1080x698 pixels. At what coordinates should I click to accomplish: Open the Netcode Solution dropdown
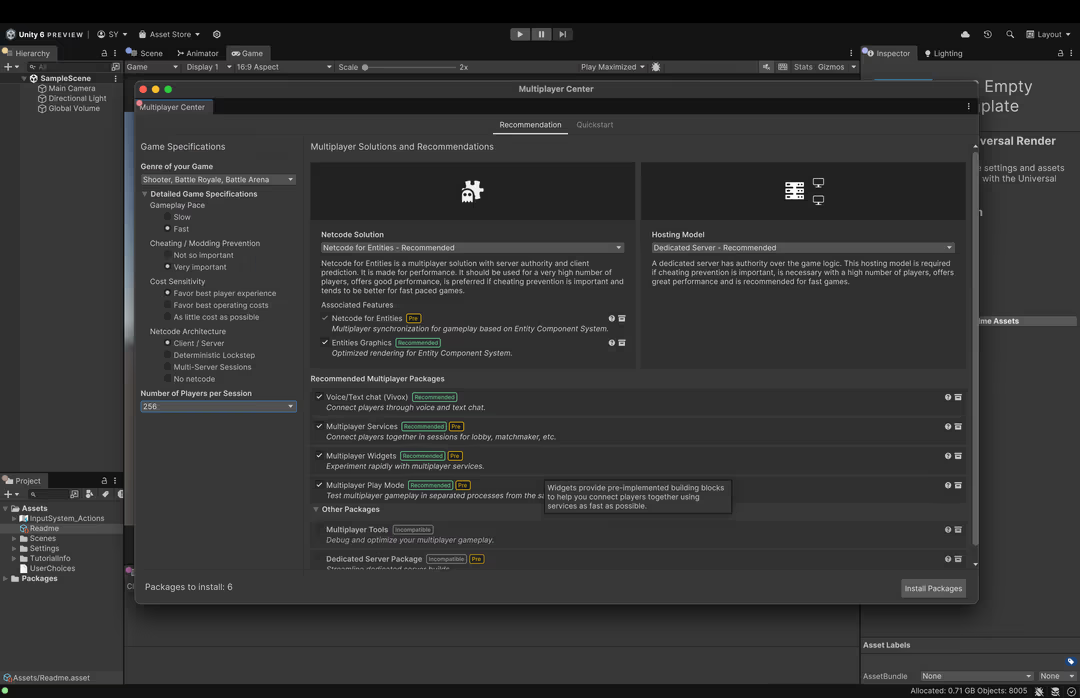coord(472,248)
